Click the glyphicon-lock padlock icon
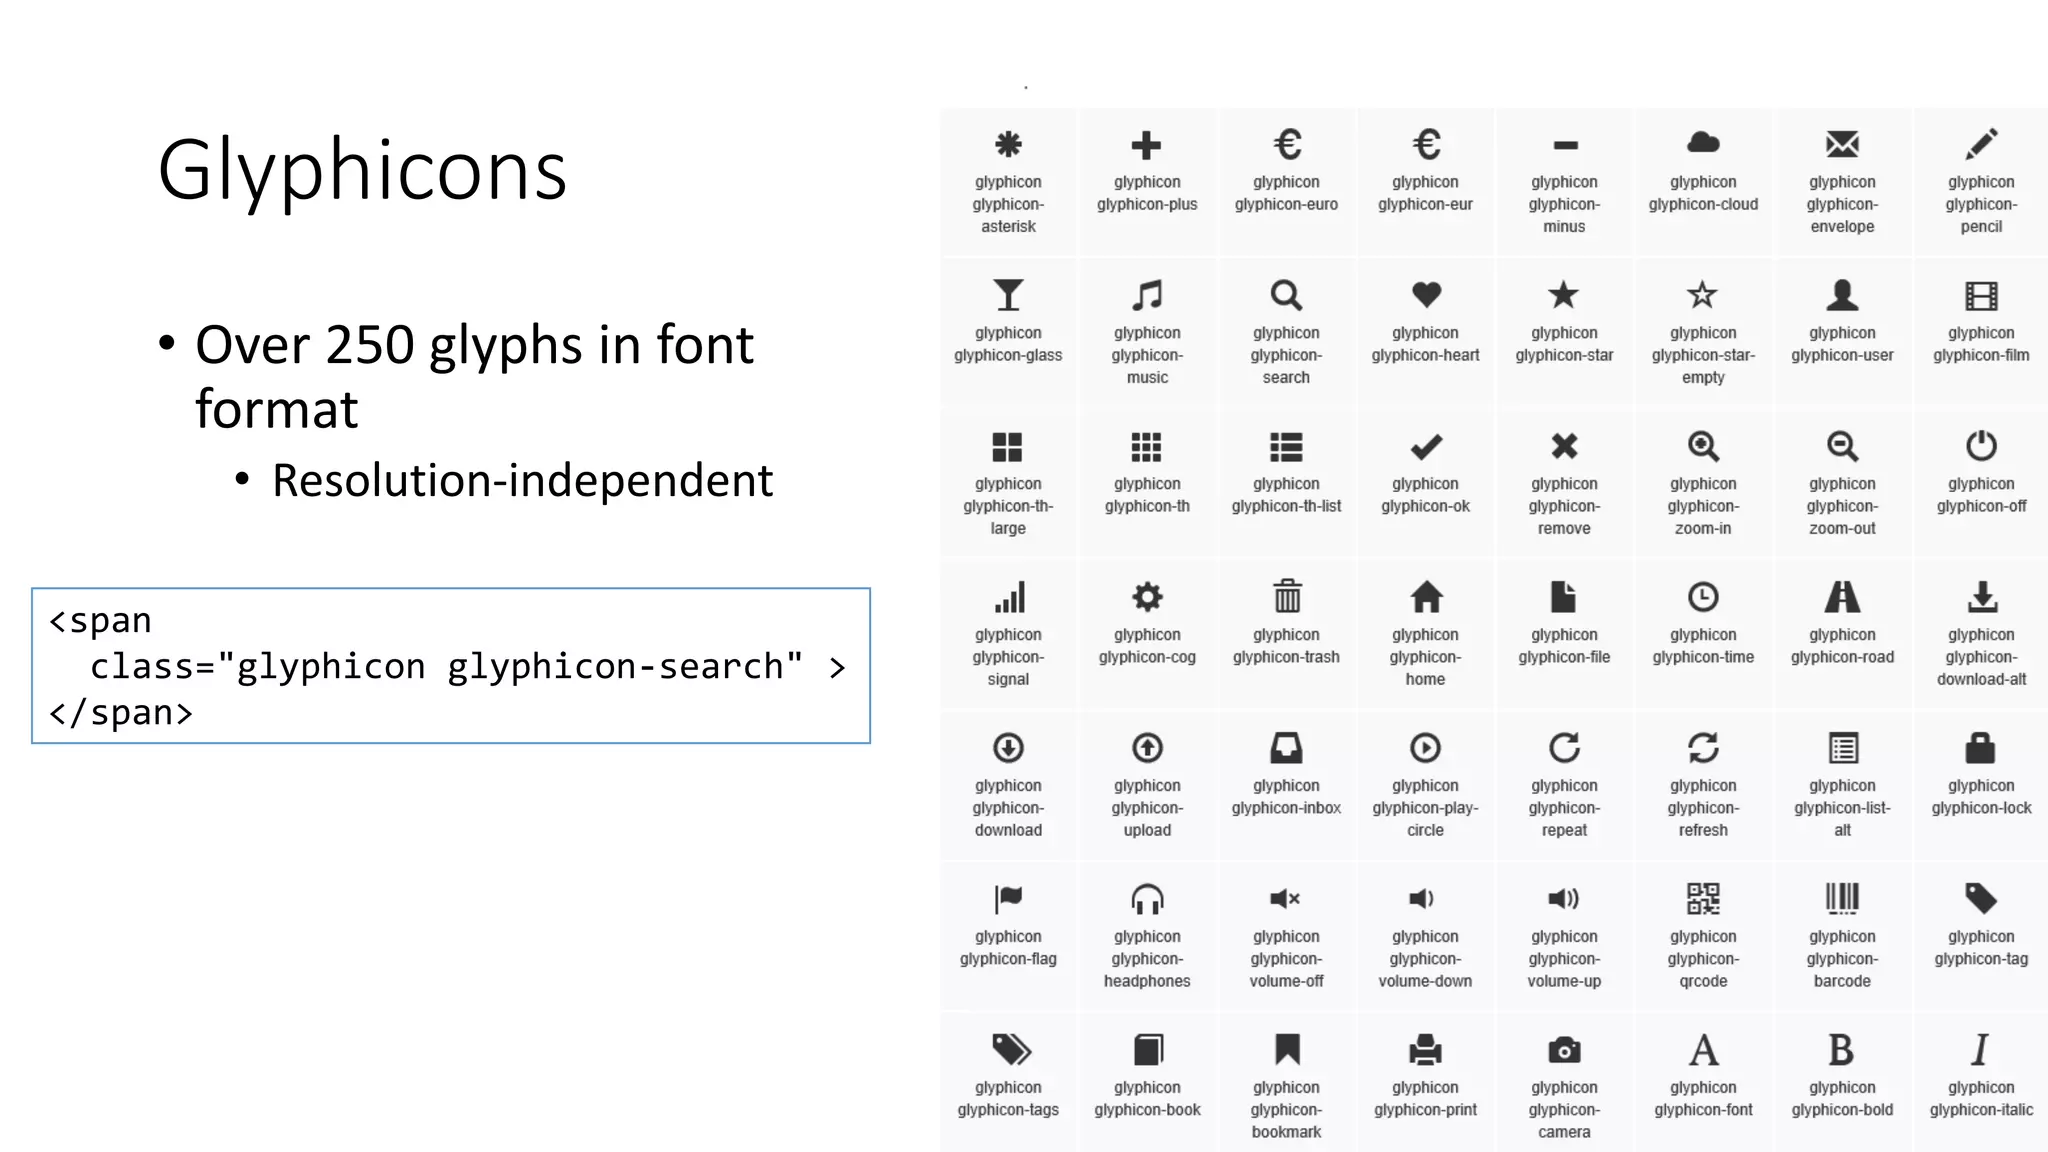The width and height of the screenshot is (2048, 1152). click(1981, 748)
